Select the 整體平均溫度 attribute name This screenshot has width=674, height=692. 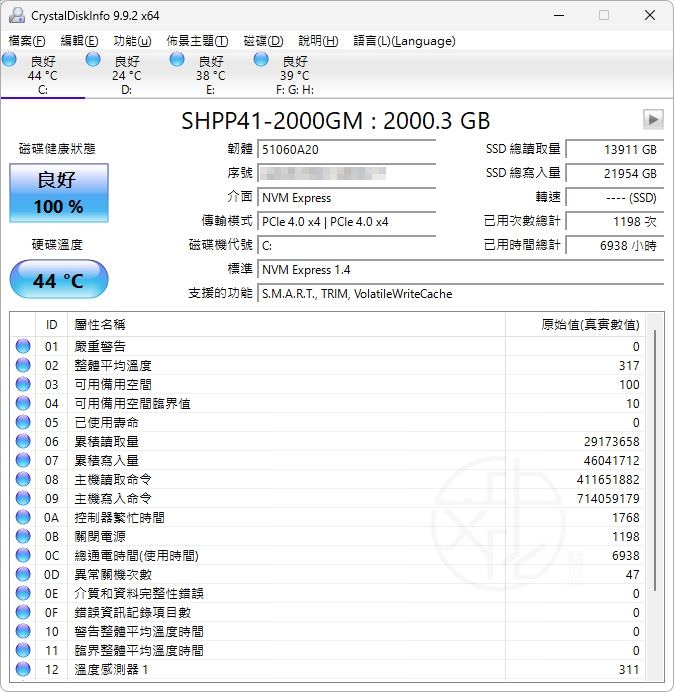pos(113,365)
